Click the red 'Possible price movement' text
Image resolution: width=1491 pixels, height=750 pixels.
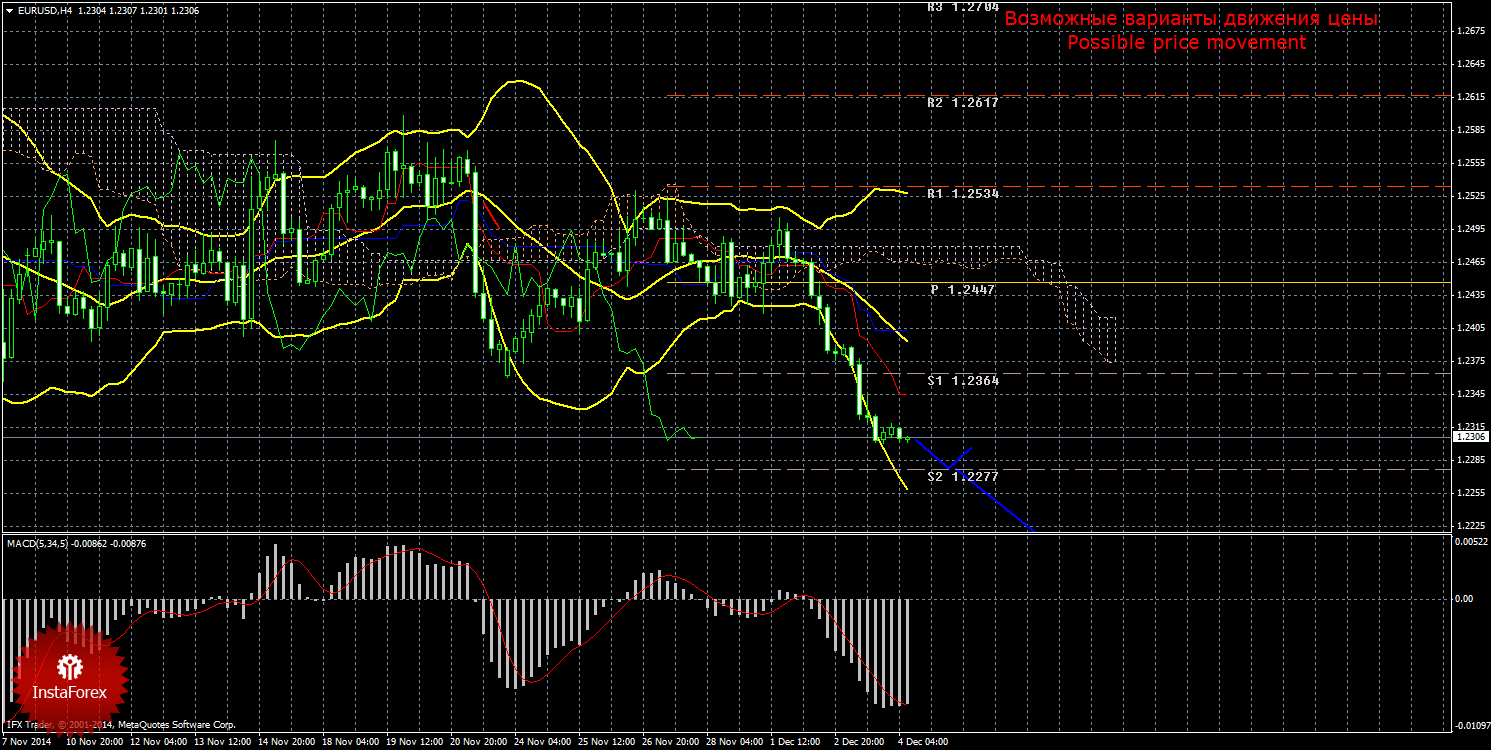[1186, 43]
